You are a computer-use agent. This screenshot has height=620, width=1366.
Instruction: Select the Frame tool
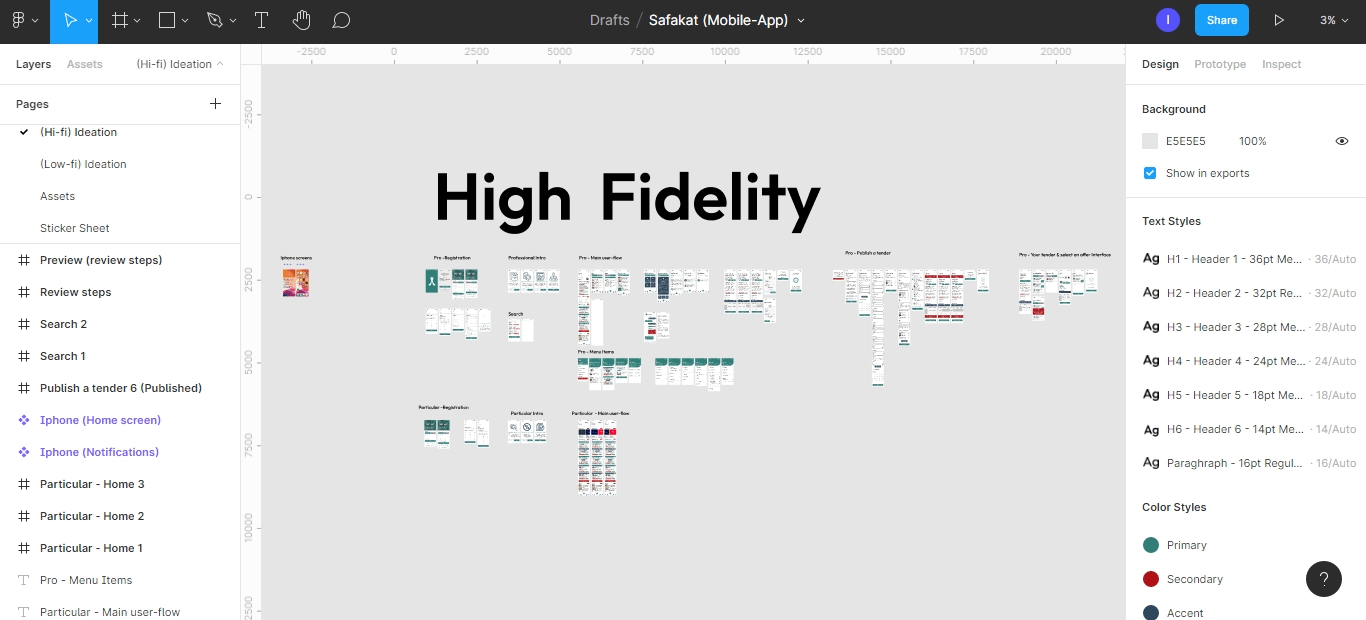coord(120,20)
